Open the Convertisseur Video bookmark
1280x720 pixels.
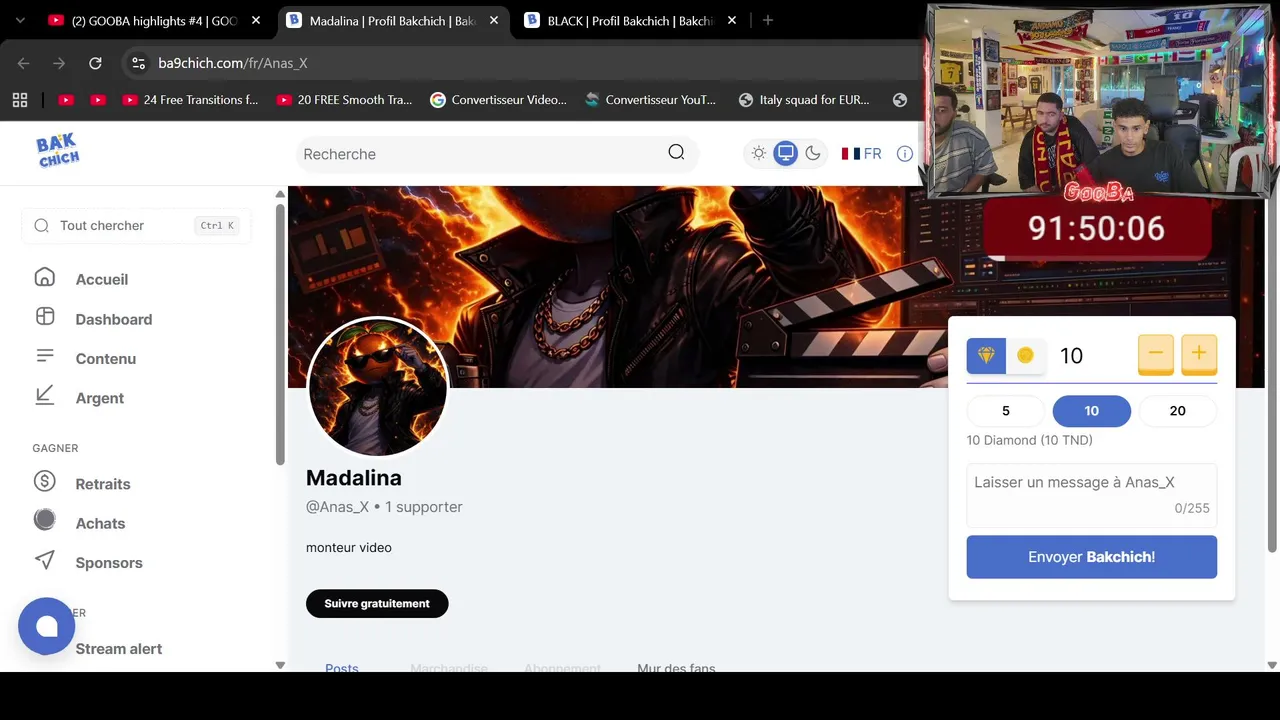pyautogui.click(x=498, y=100)
